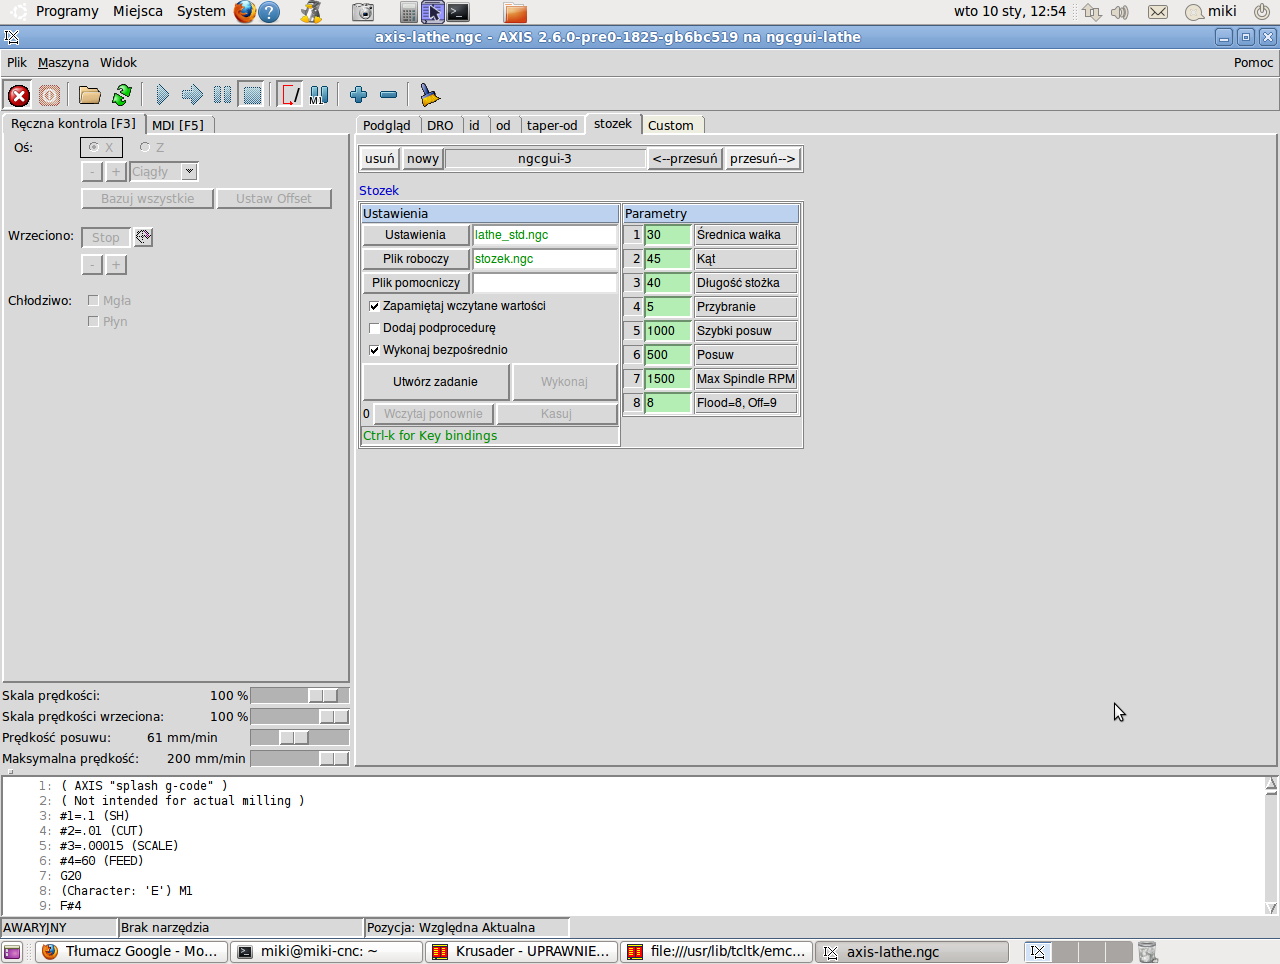This screenshot has height=964, width=1280.
Task: Click 'Utwórz zadanie' button
Action: click(435, 382)
